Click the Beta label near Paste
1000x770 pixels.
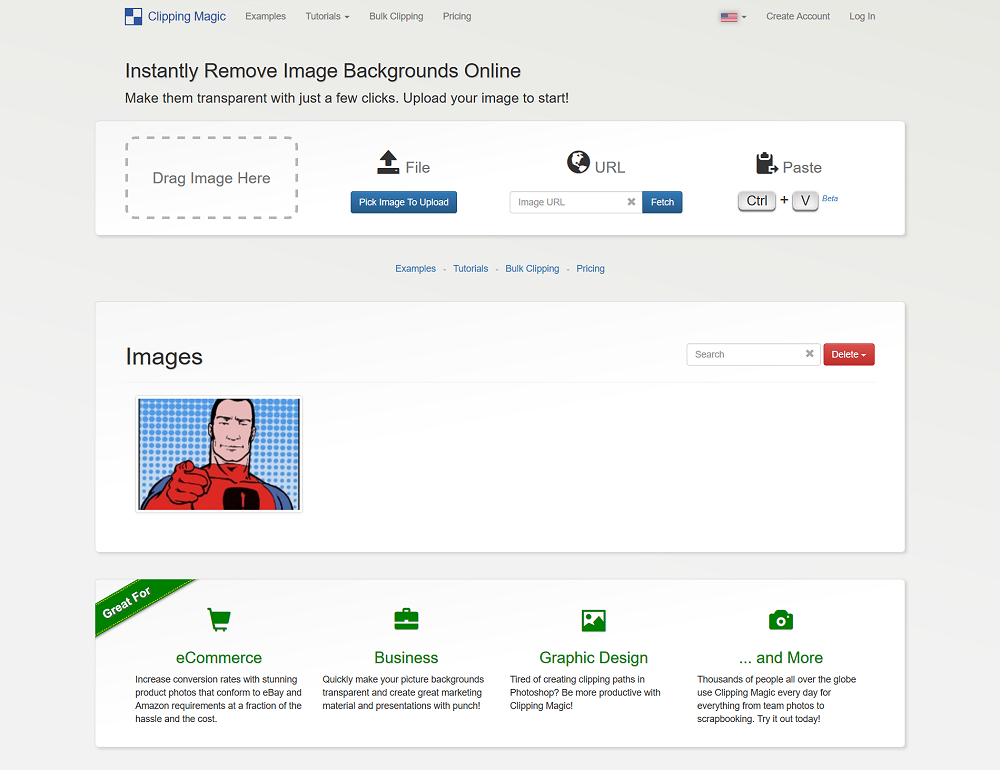[x=830, y=198]
